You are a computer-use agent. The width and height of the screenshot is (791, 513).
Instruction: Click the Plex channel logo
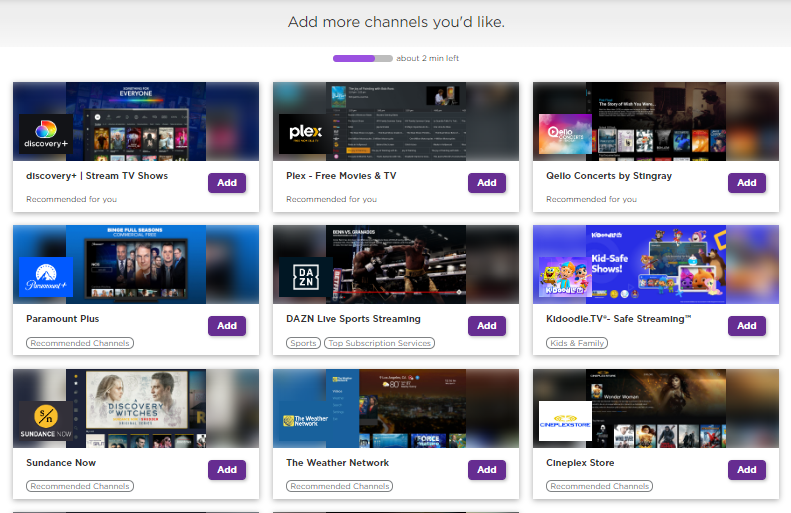click(x=306, y=134)
